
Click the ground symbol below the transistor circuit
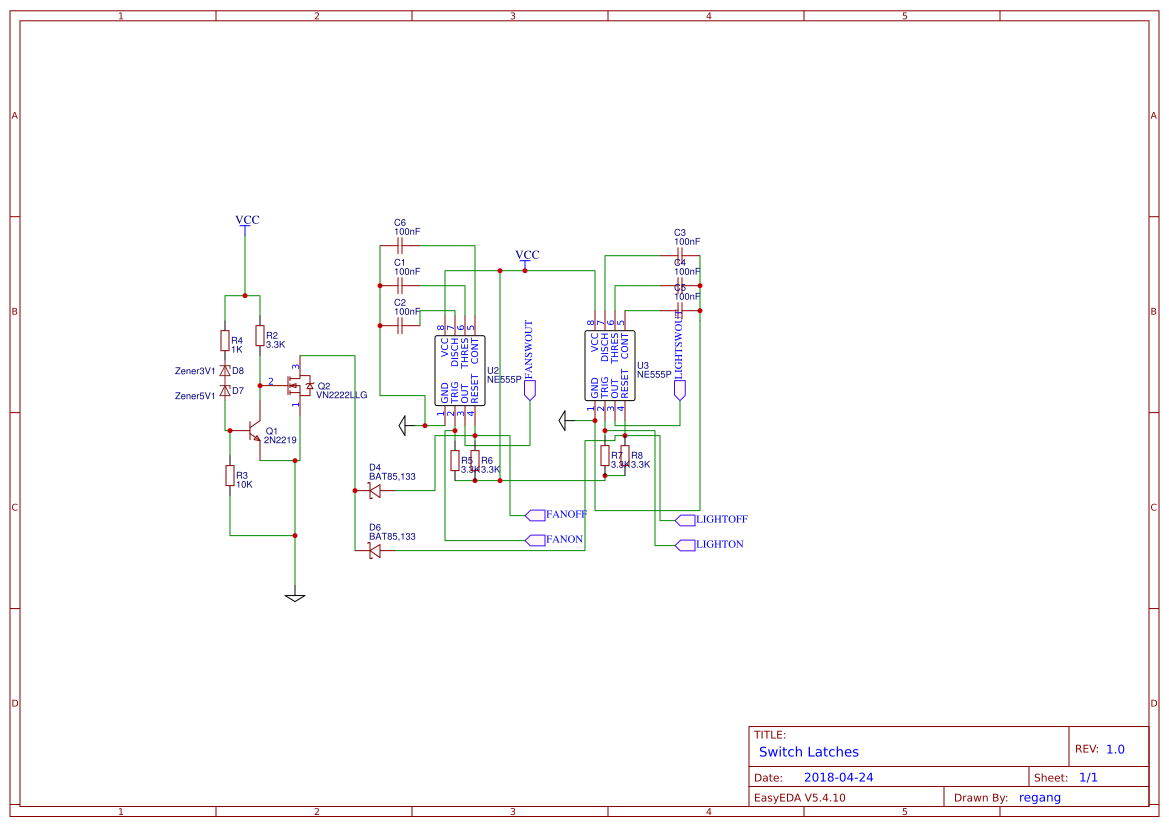click(x=295, y=595)
